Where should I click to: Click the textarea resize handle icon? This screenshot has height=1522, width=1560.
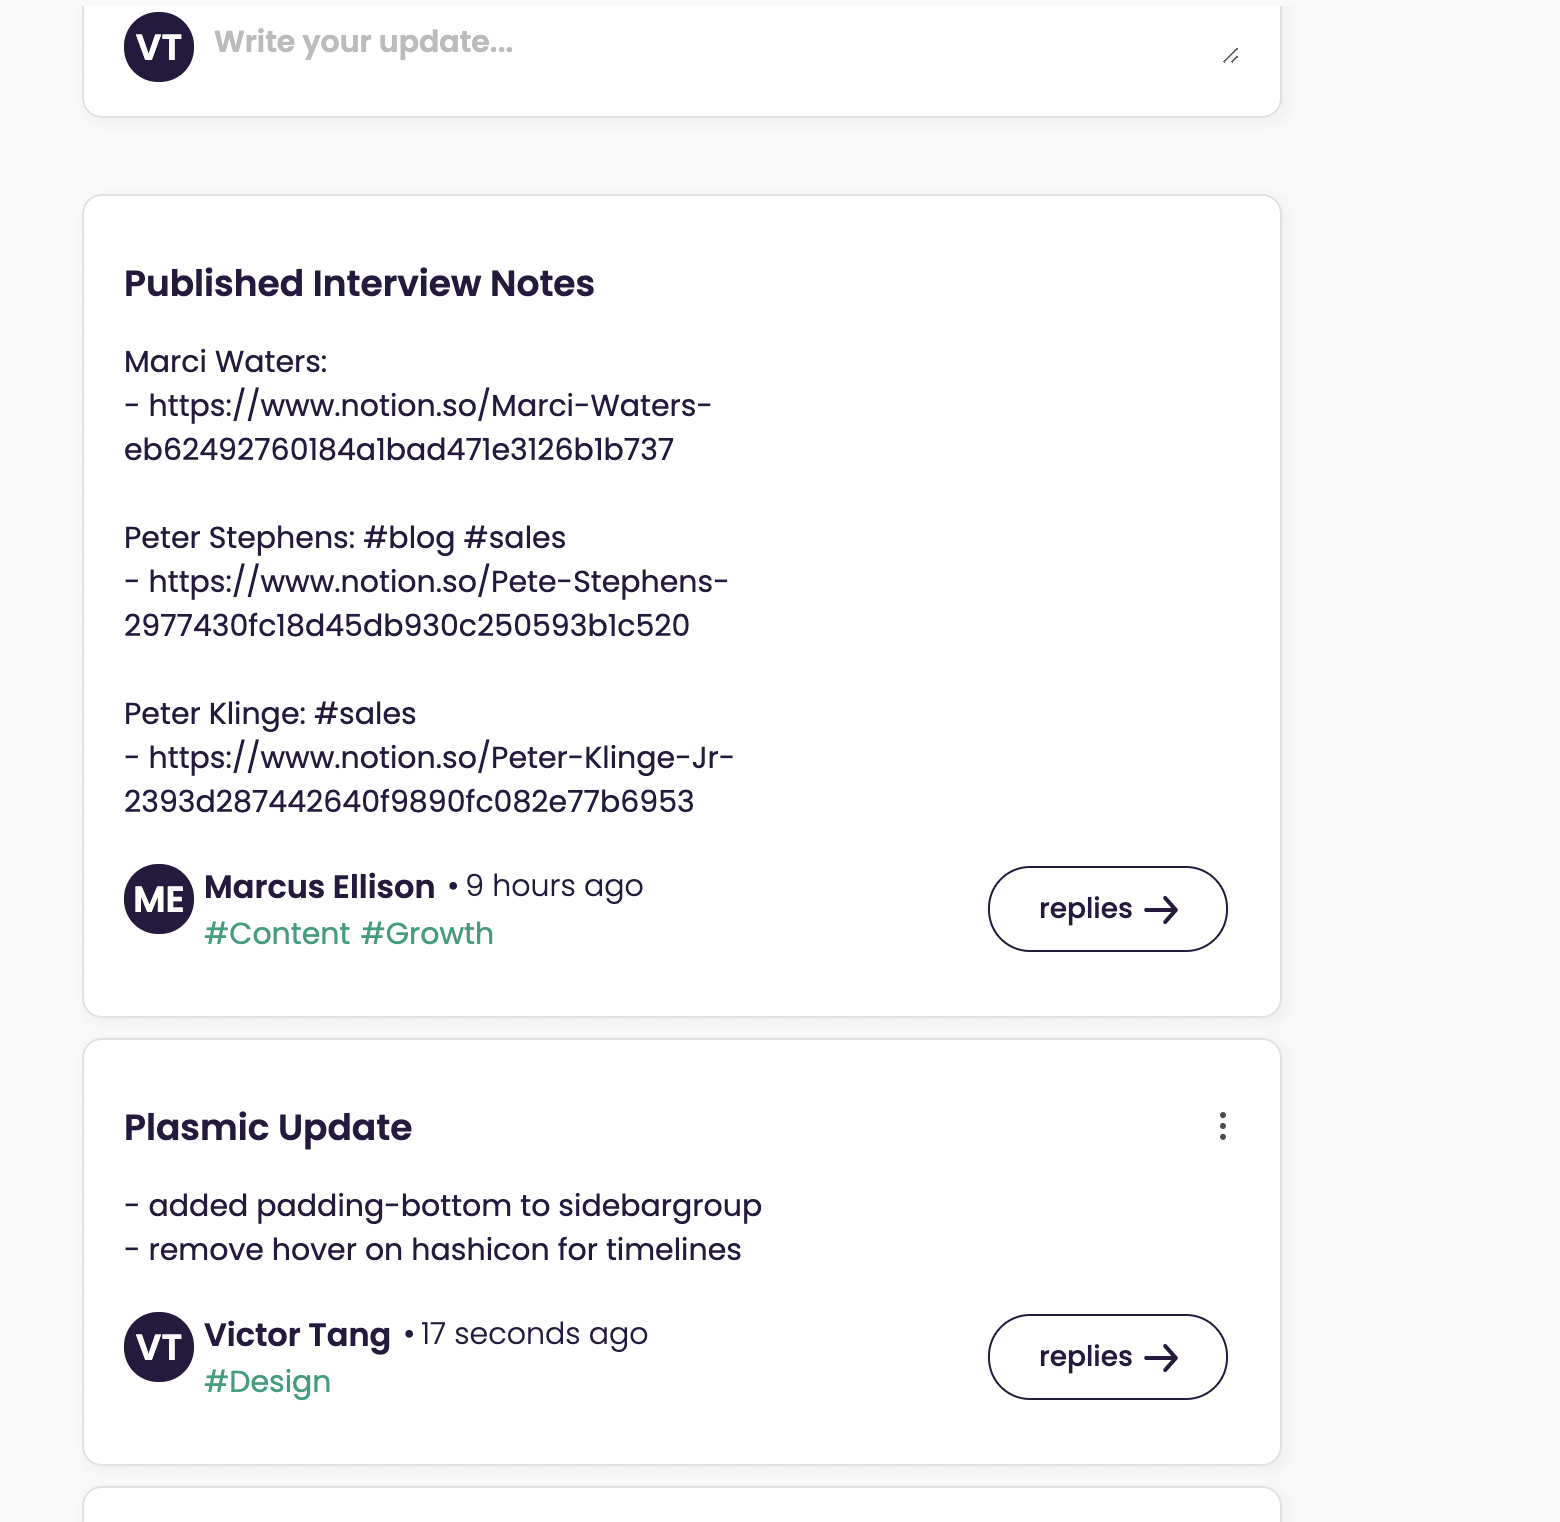[x=1232, y=56]
